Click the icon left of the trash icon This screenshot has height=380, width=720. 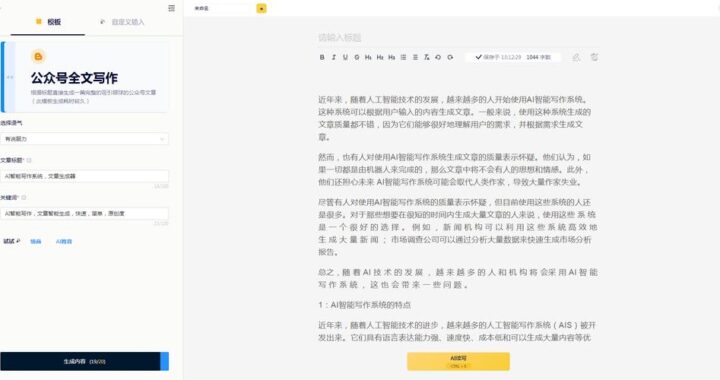pos(576,57)
